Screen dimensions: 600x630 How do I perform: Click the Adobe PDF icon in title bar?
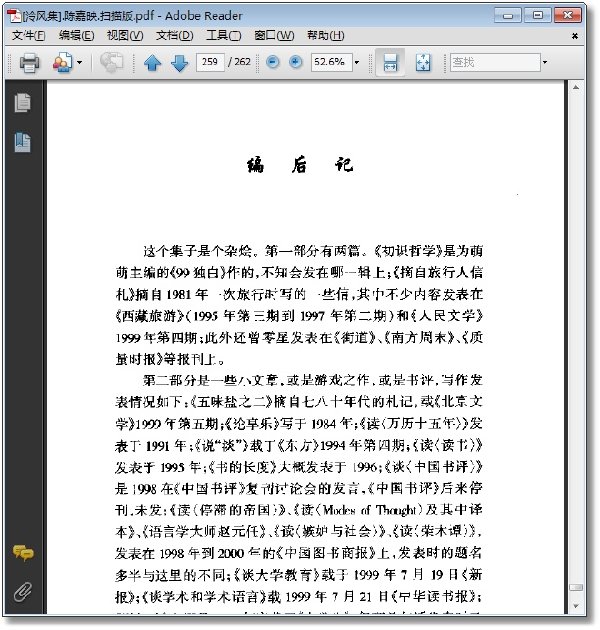15,16
